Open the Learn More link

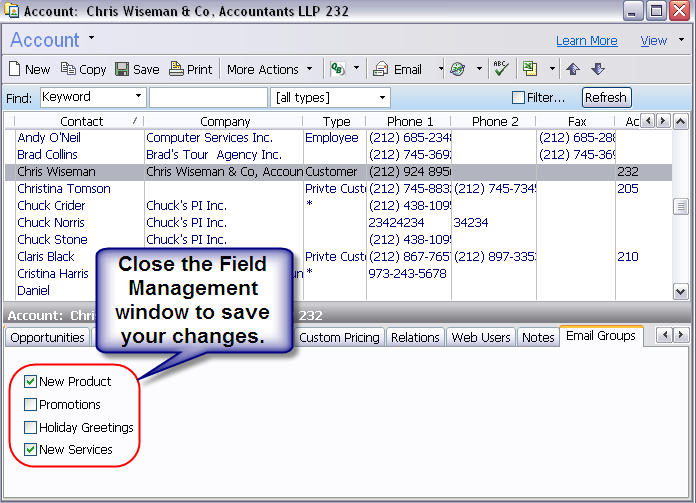pos(586,41)
